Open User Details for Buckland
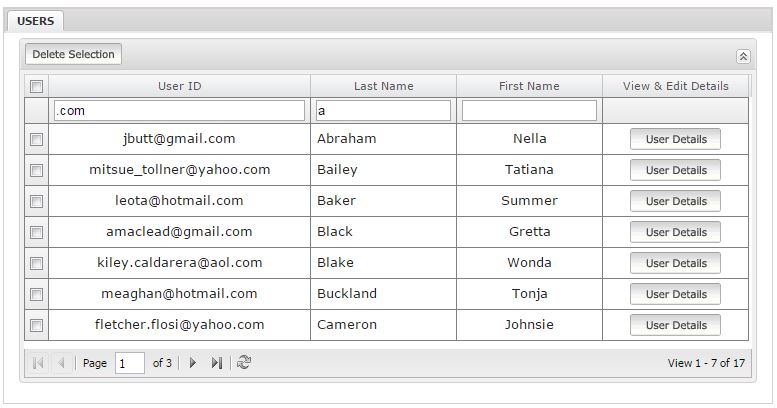Screen dimensions: 777x408 pos(675,294)
